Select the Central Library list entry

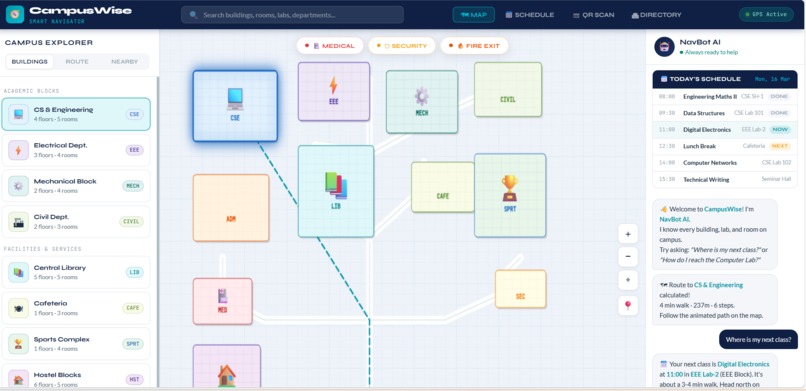point(76,272)
